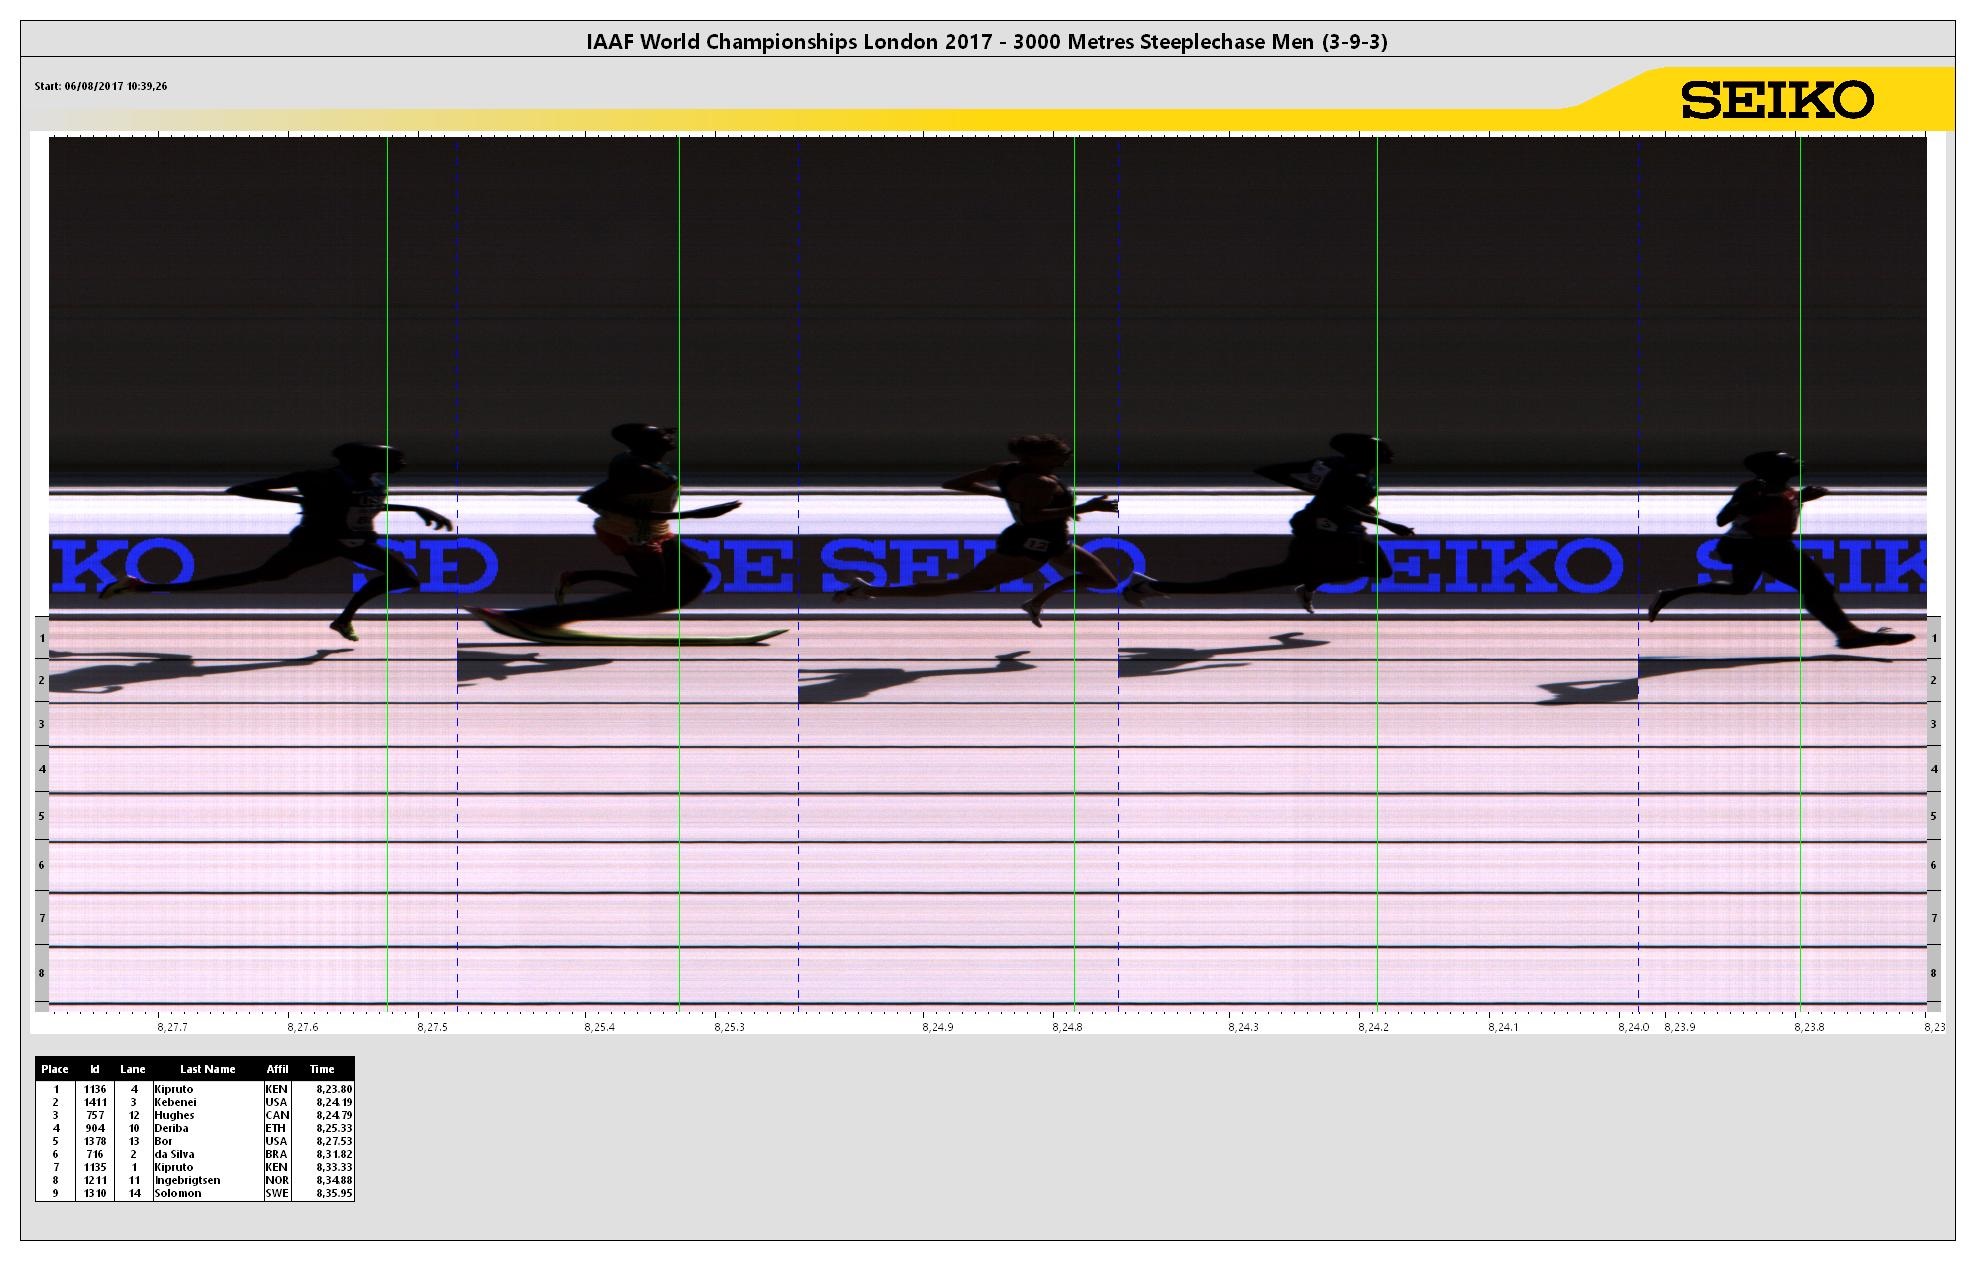Click the Time column header
The image size is (1976, 1261).
[x=322, y=1069]
